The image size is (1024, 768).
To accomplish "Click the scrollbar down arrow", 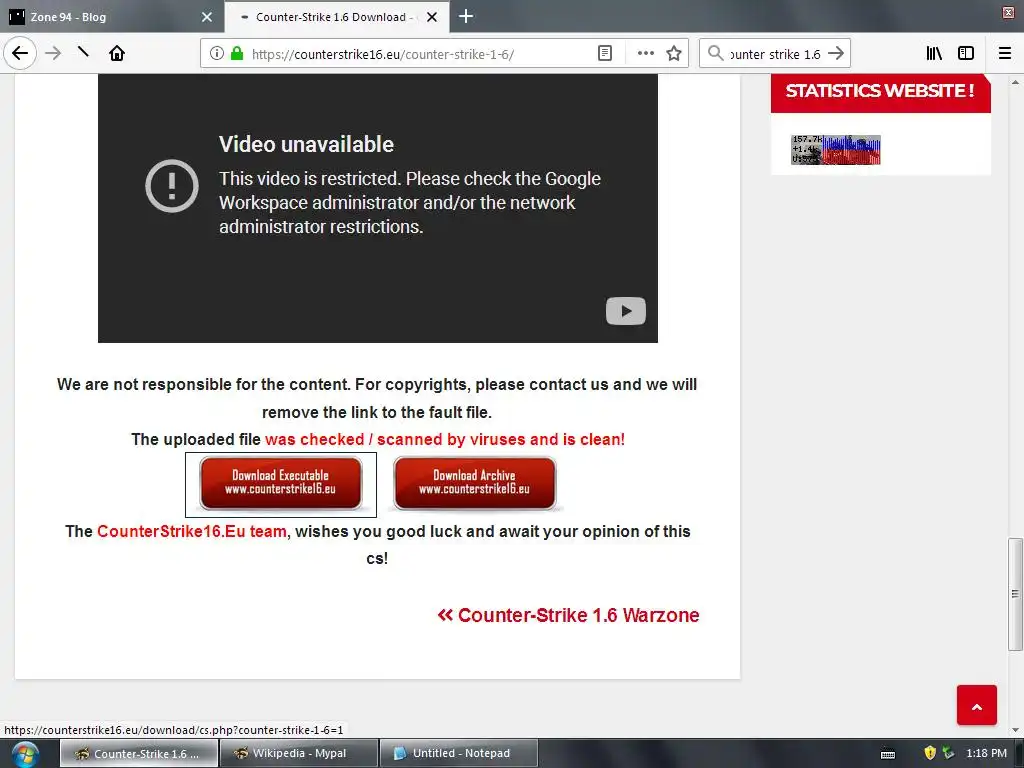I will point(1015,729).
